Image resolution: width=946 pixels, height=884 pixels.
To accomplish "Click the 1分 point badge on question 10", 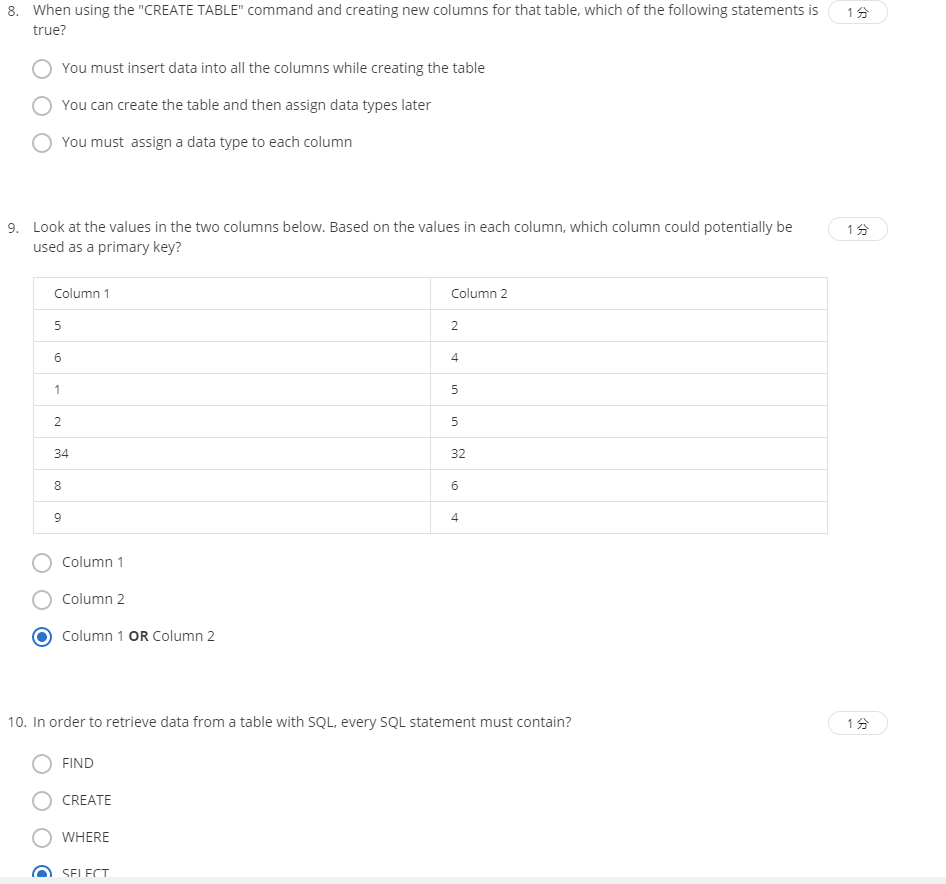I will click(857, 722).
